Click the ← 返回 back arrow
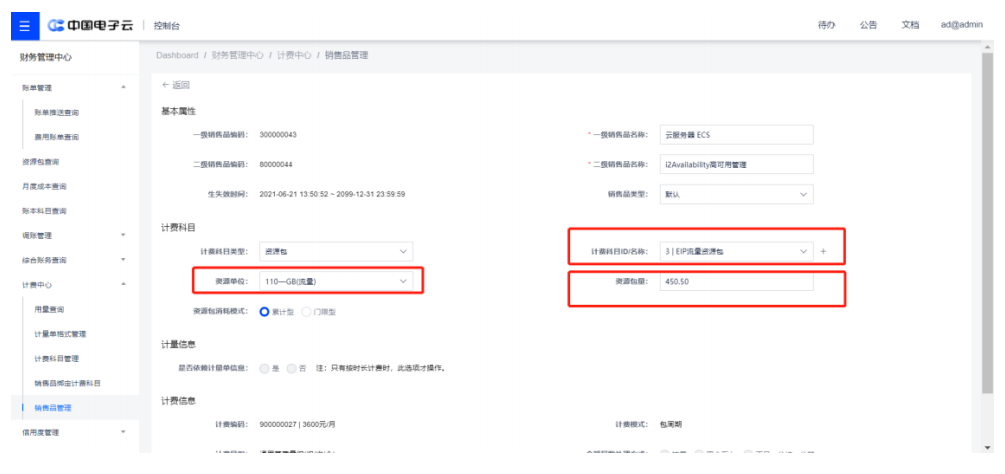This screenshot has height=474, width=1005. pyautogui.click(x=175, y=85)
